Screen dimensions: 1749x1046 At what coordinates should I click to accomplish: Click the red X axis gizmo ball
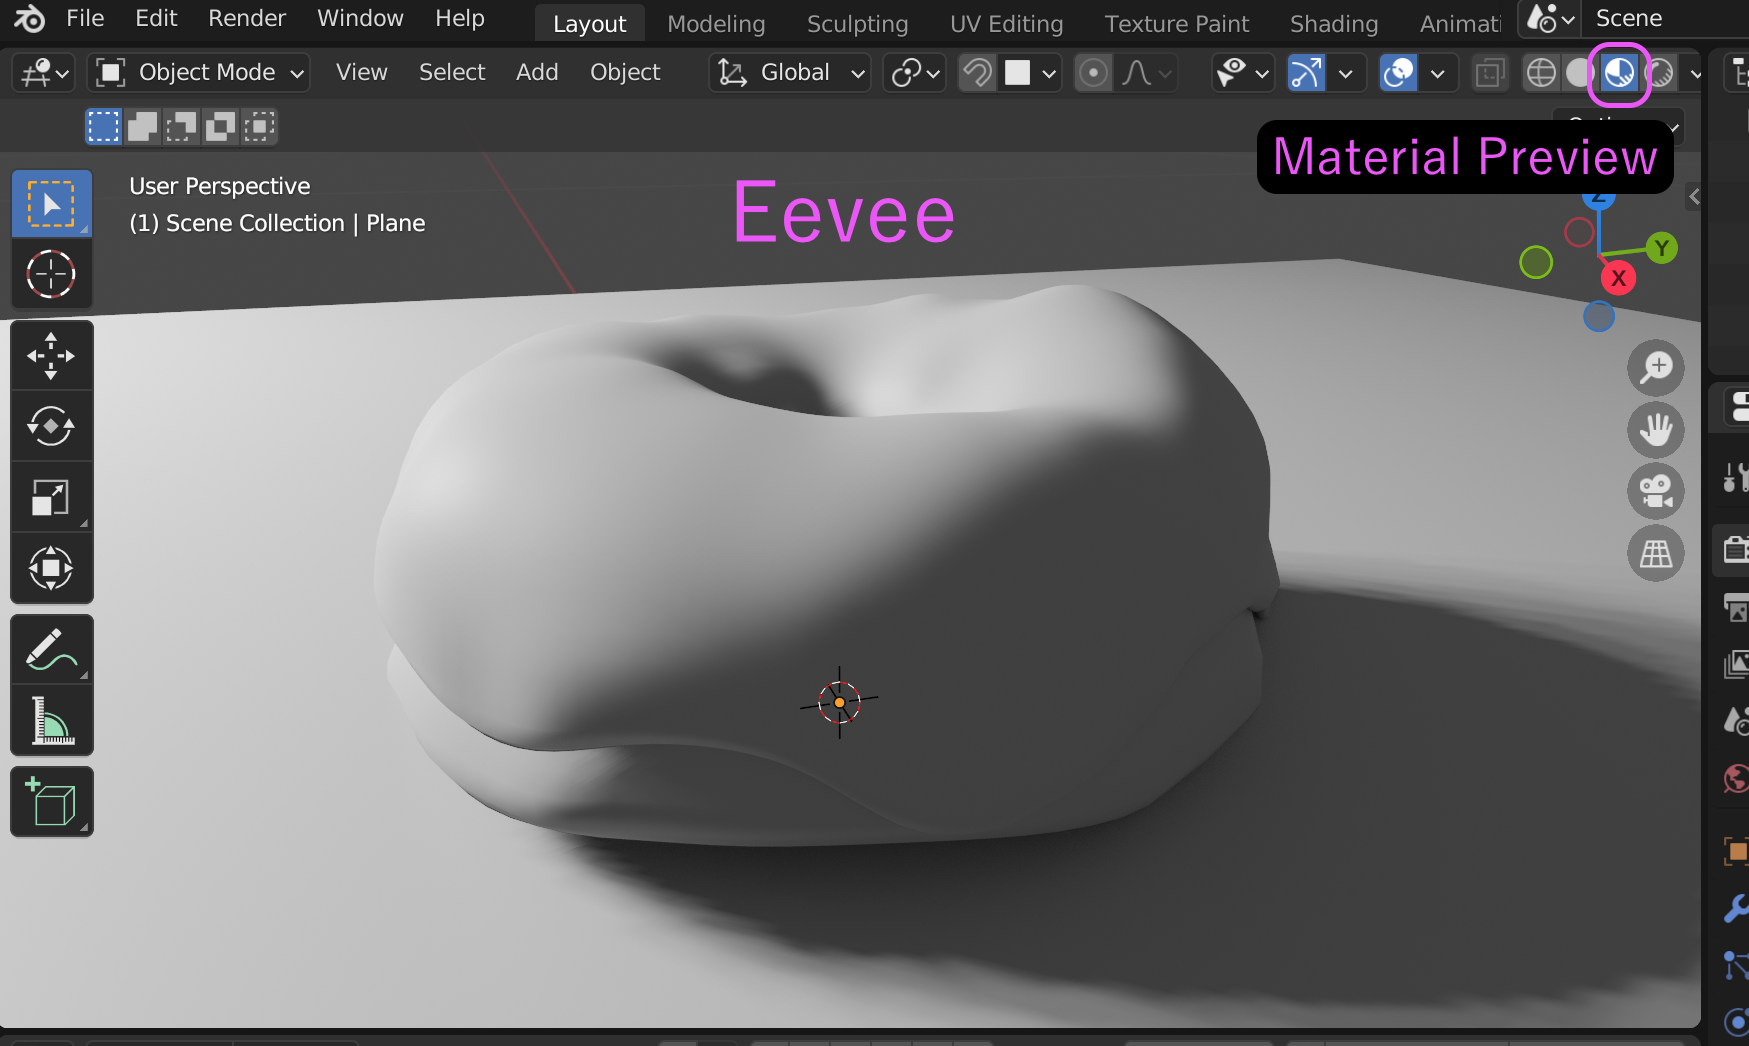[1618, 278]
